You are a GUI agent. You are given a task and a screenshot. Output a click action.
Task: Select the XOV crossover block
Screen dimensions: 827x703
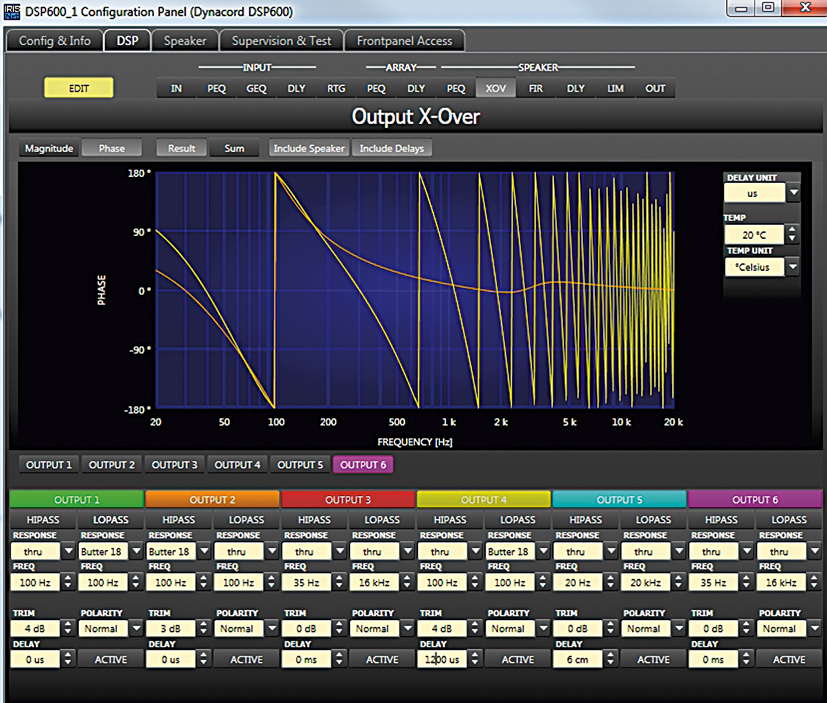496,88
